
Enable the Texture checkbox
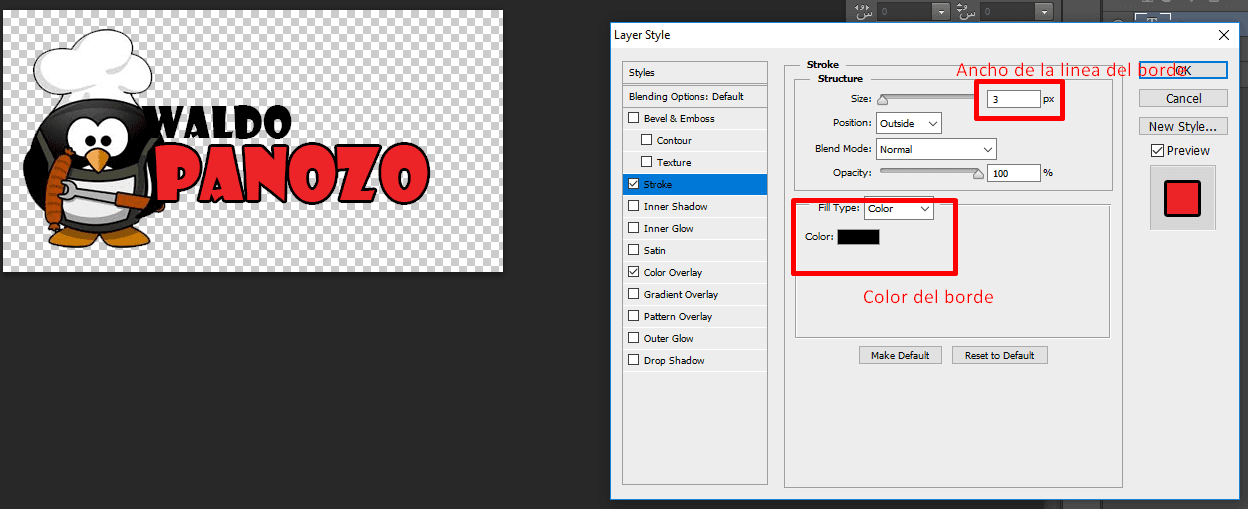[x=646, y=162]
